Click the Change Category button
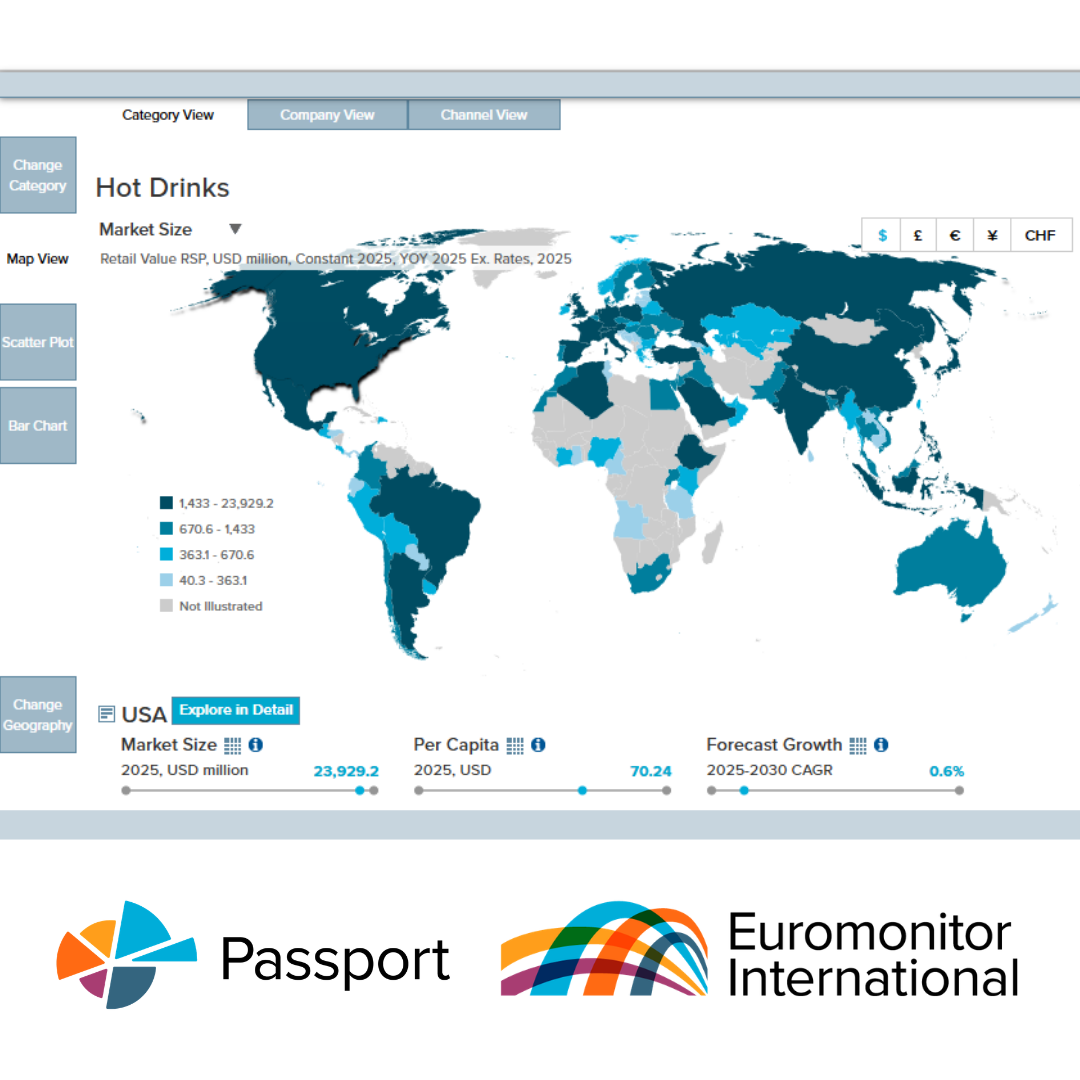The height and width of the screenshot is (1080, 1080). pos(38,176)
